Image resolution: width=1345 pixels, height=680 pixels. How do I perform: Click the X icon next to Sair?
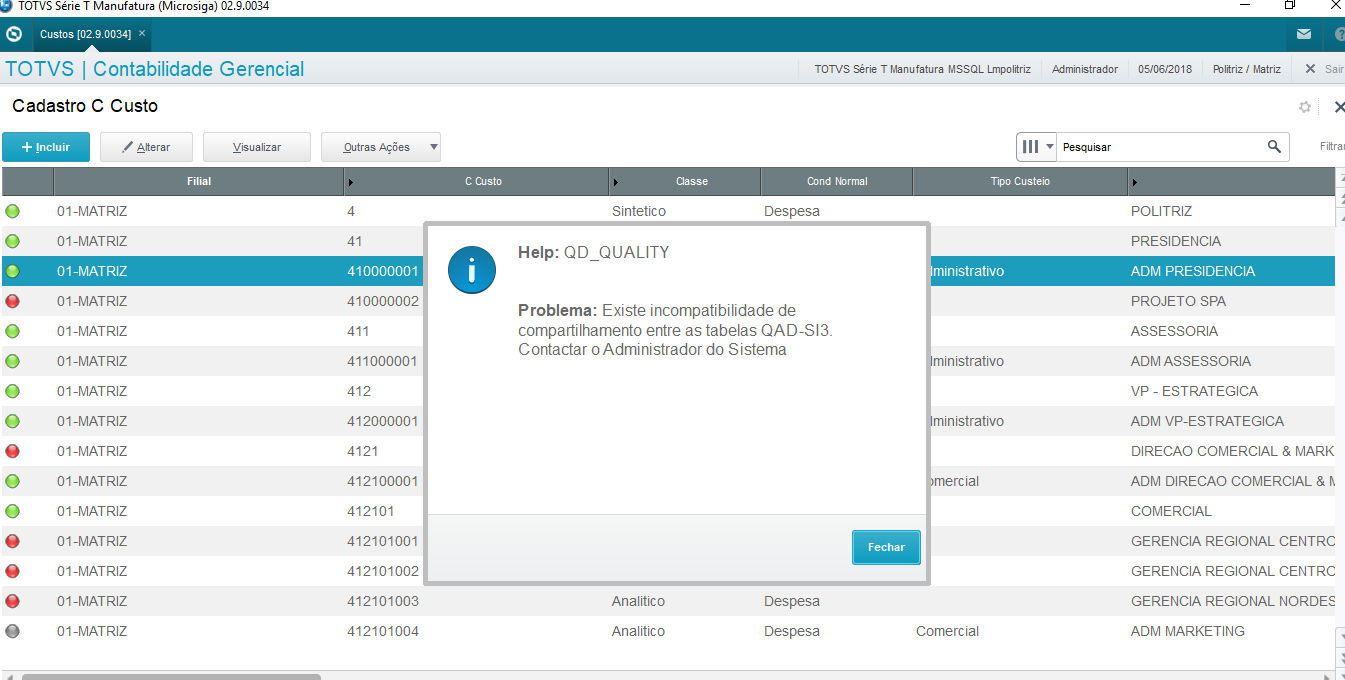point(1310,69)
